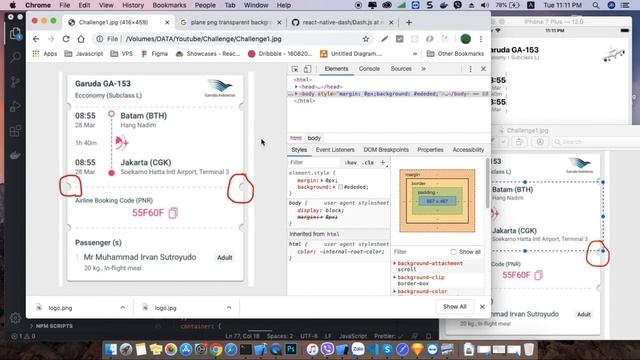Screen dimensions: 640x360
Task: Select body in the DevTools breadcrumb
Action: 314,138
